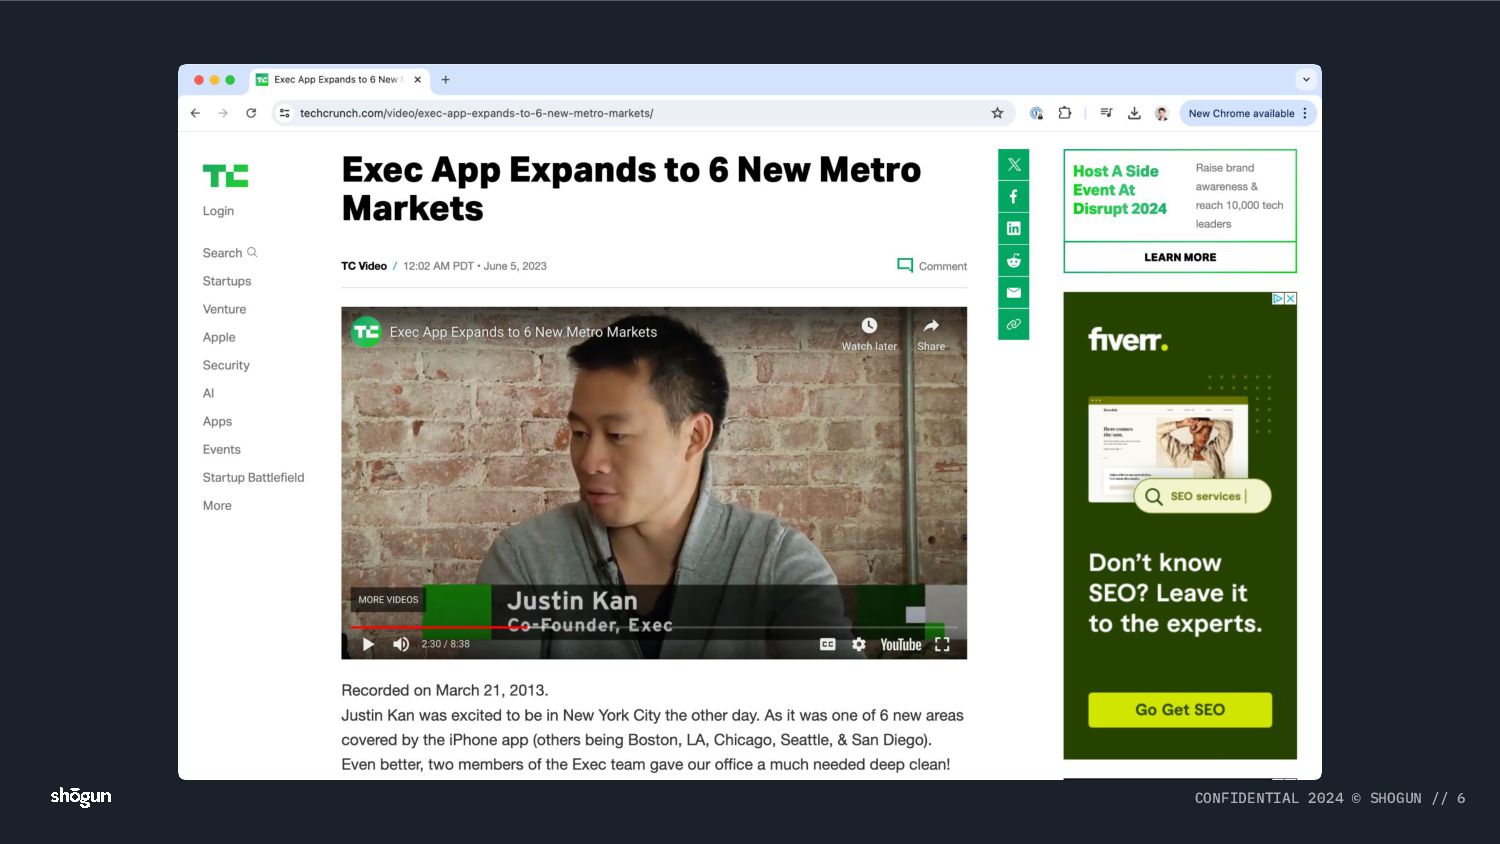Click Go Get SEO button

[1180, 710]
